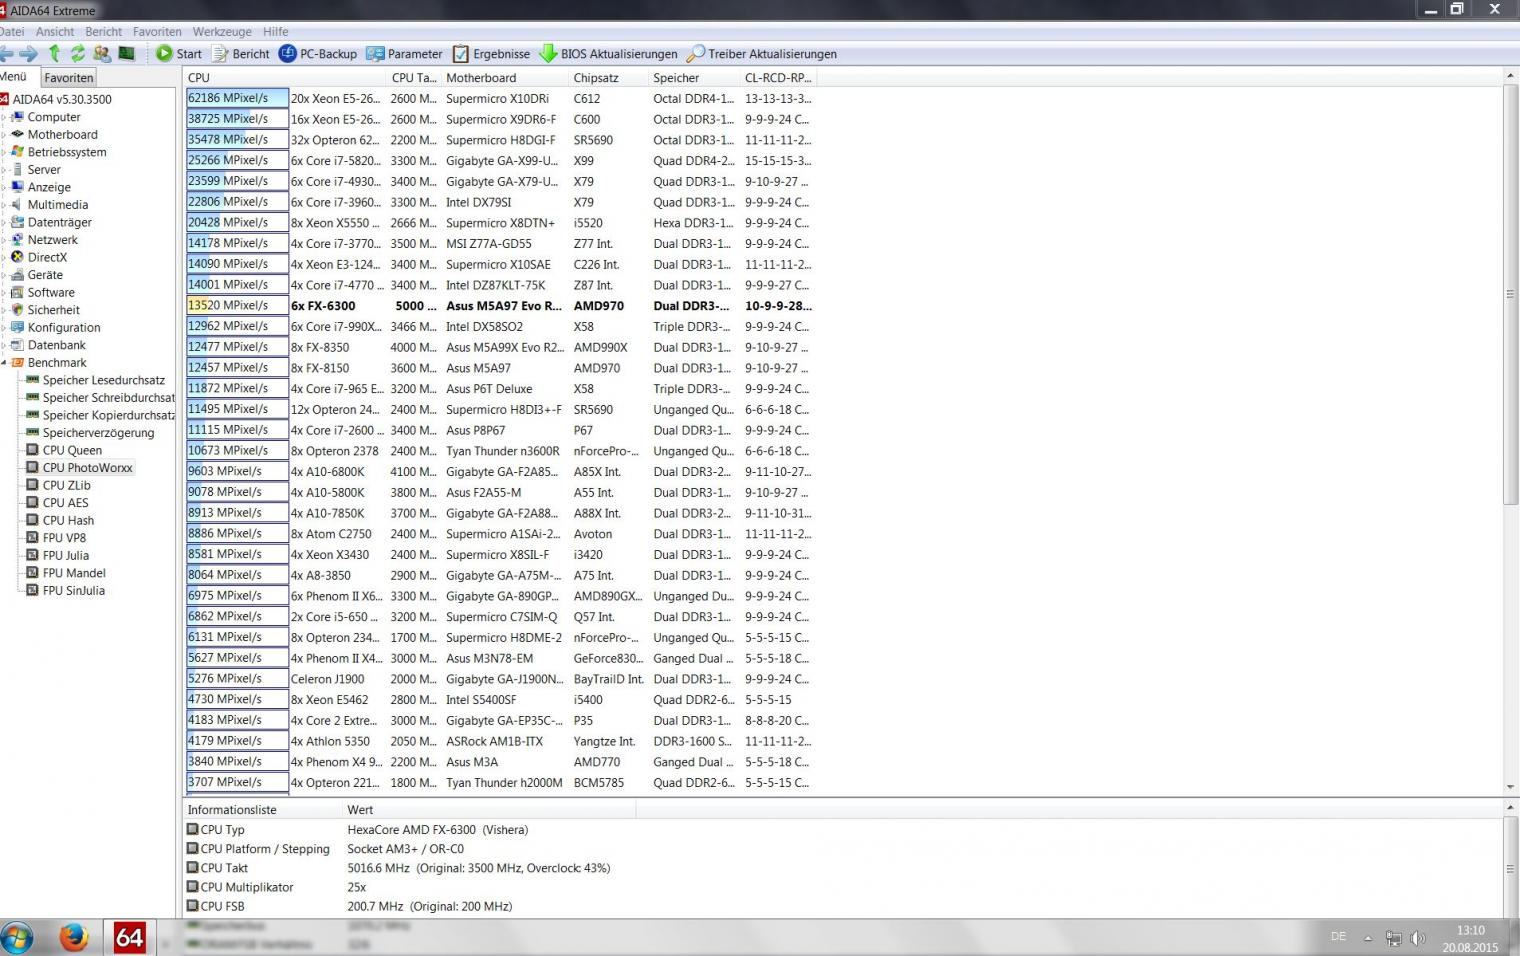Open CPU Queen benchmark
This screenshot has height=956, width=1520.
pos(72,450)
